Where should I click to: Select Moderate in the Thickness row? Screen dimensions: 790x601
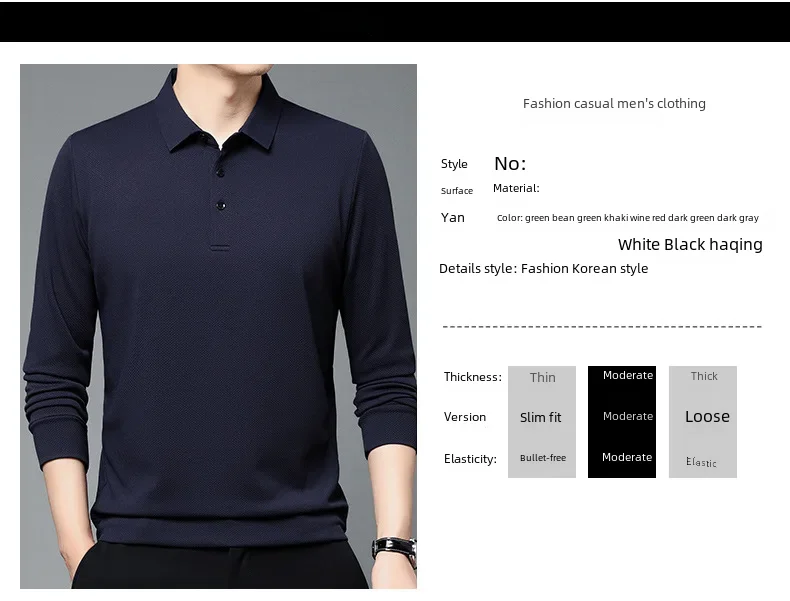pyautogui.click(x=628, y=375)
